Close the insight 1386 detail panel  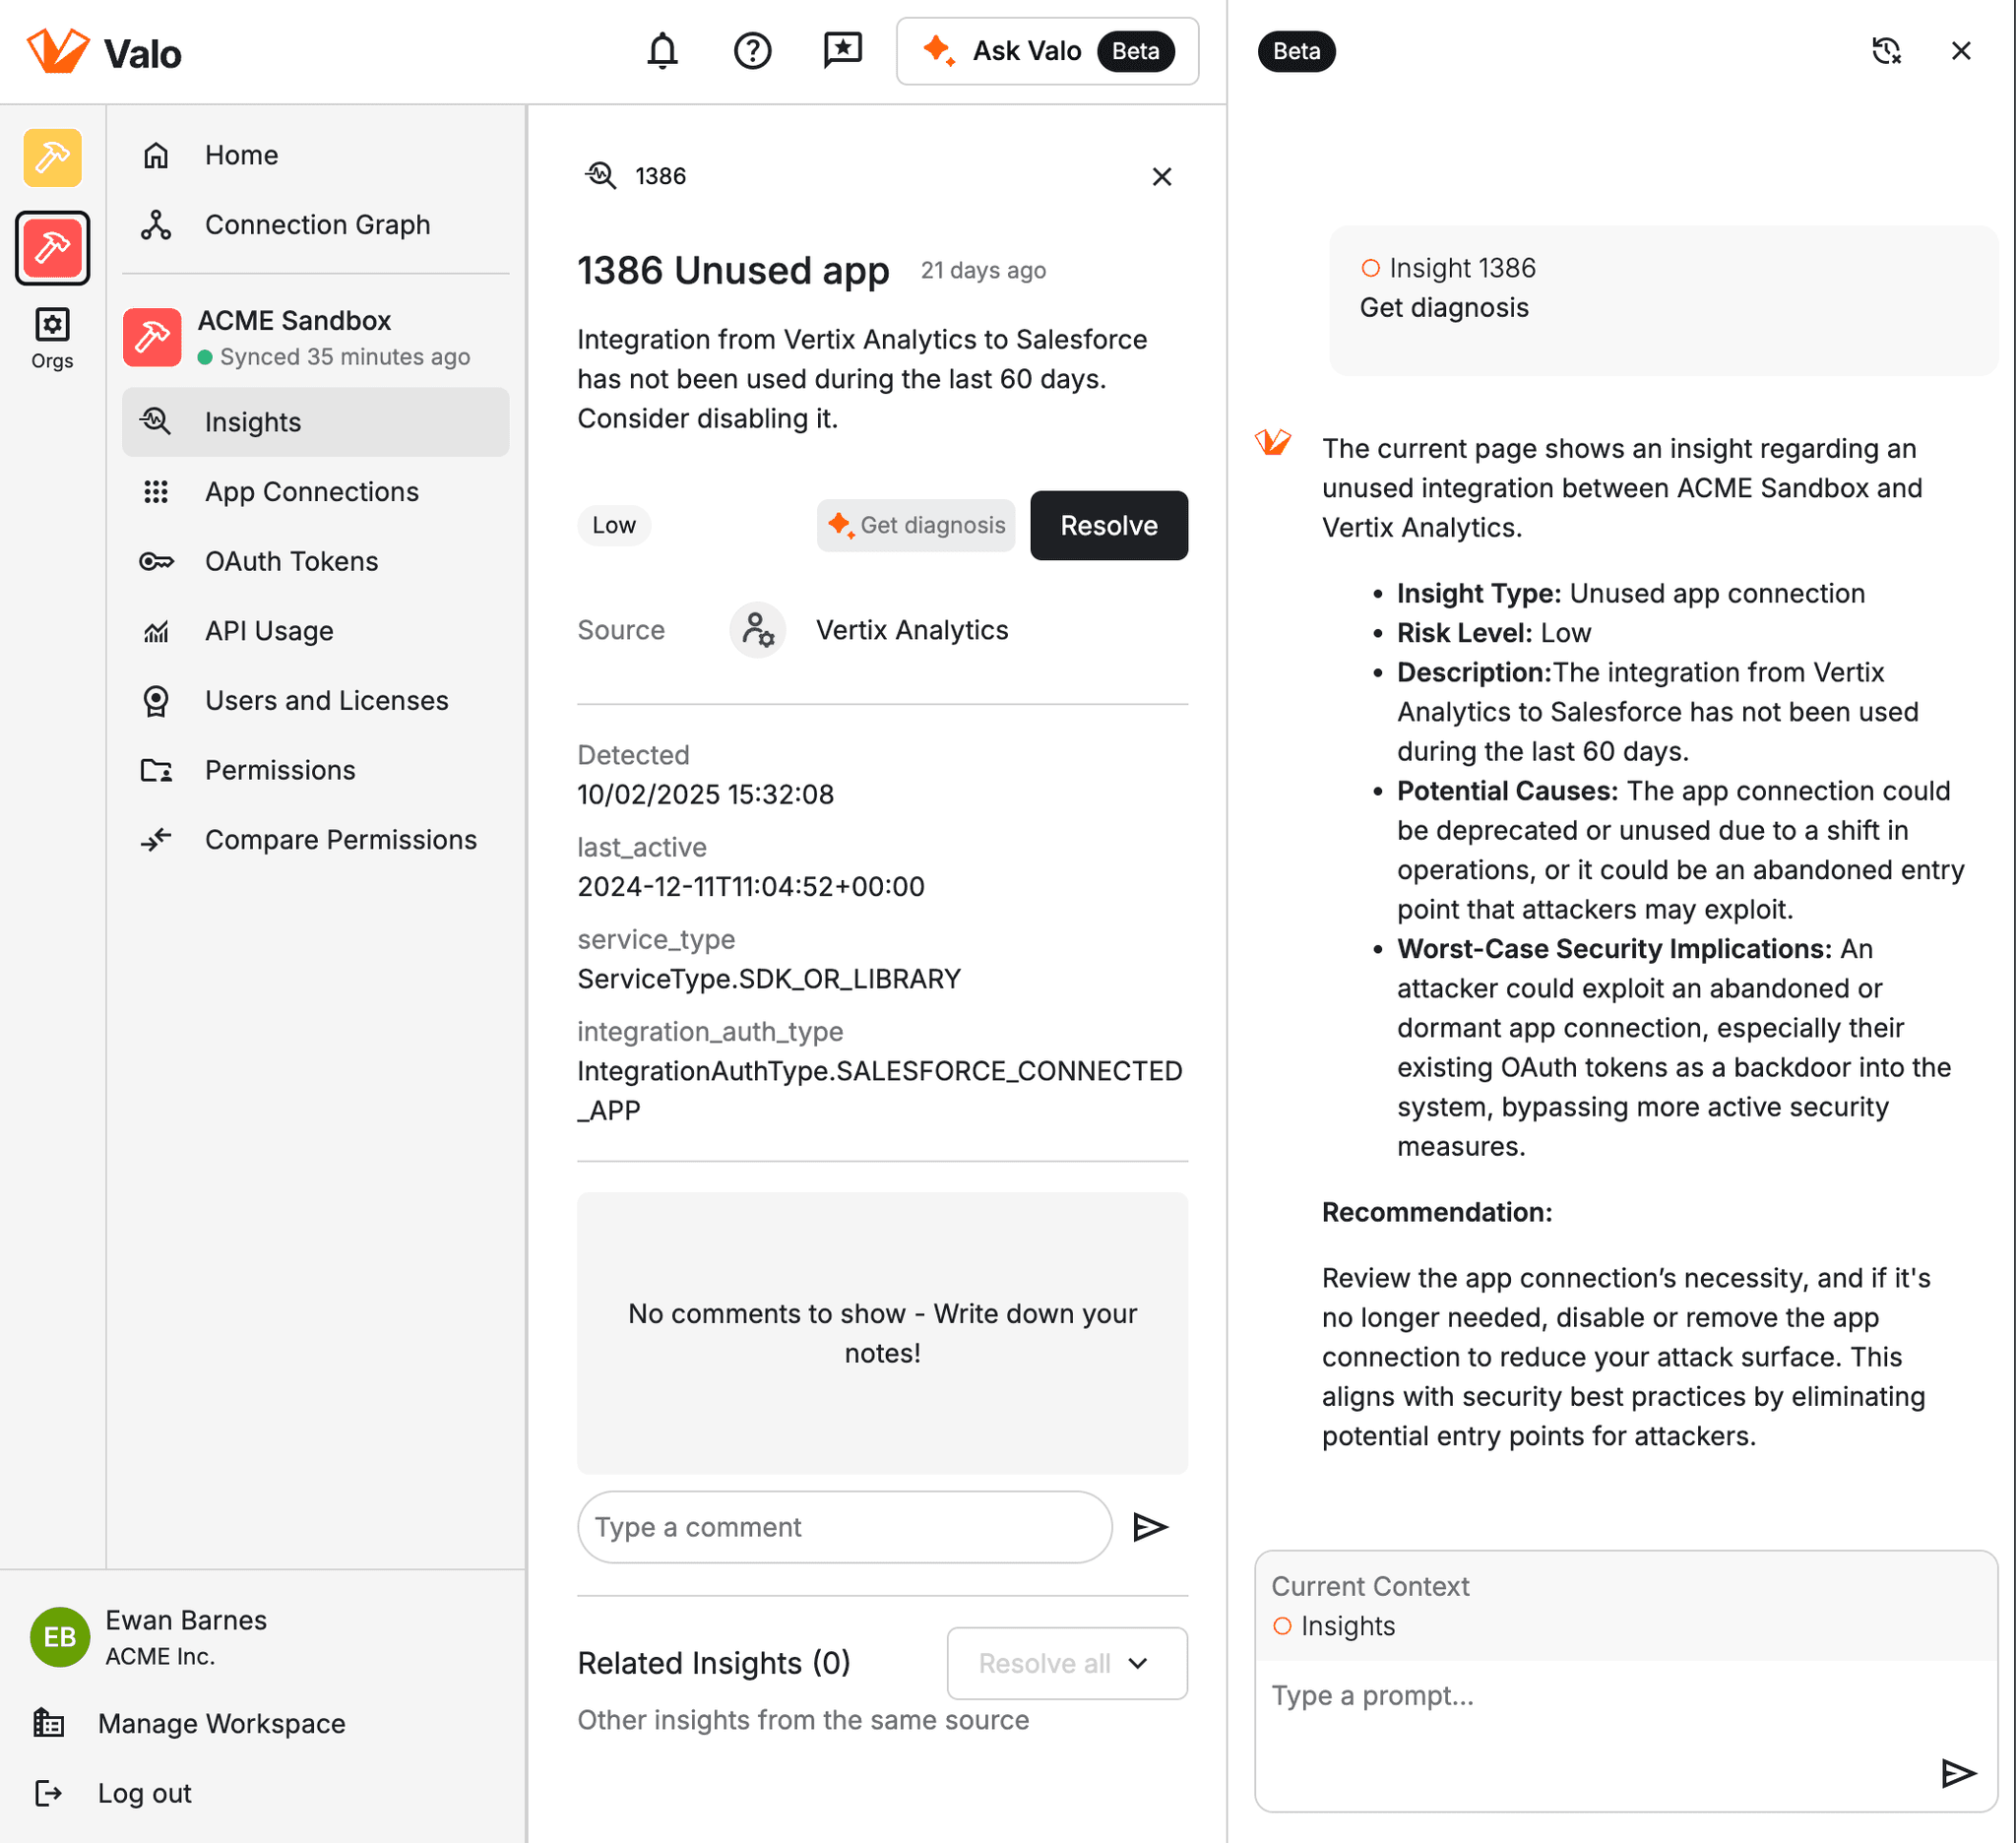(1161, 176)
